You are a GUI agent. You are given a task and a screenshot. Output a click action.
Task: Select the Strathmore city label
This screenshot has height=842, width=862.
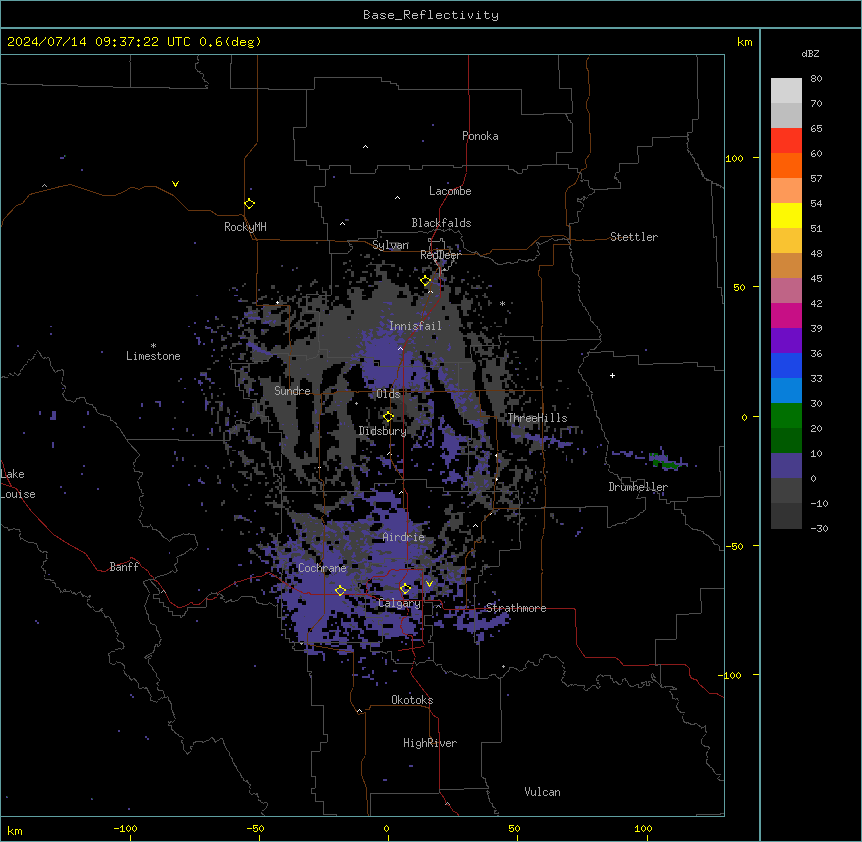point(516,608)
